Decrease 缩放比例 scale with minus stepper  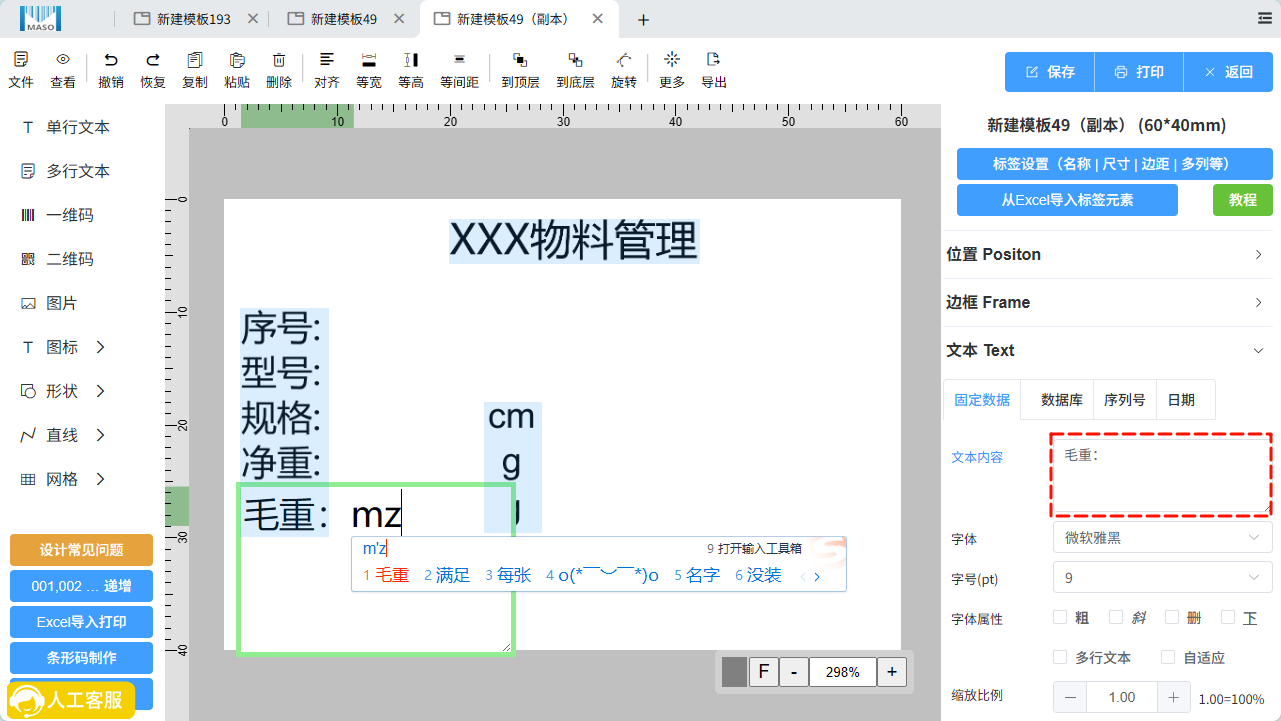coord(1070,697)
